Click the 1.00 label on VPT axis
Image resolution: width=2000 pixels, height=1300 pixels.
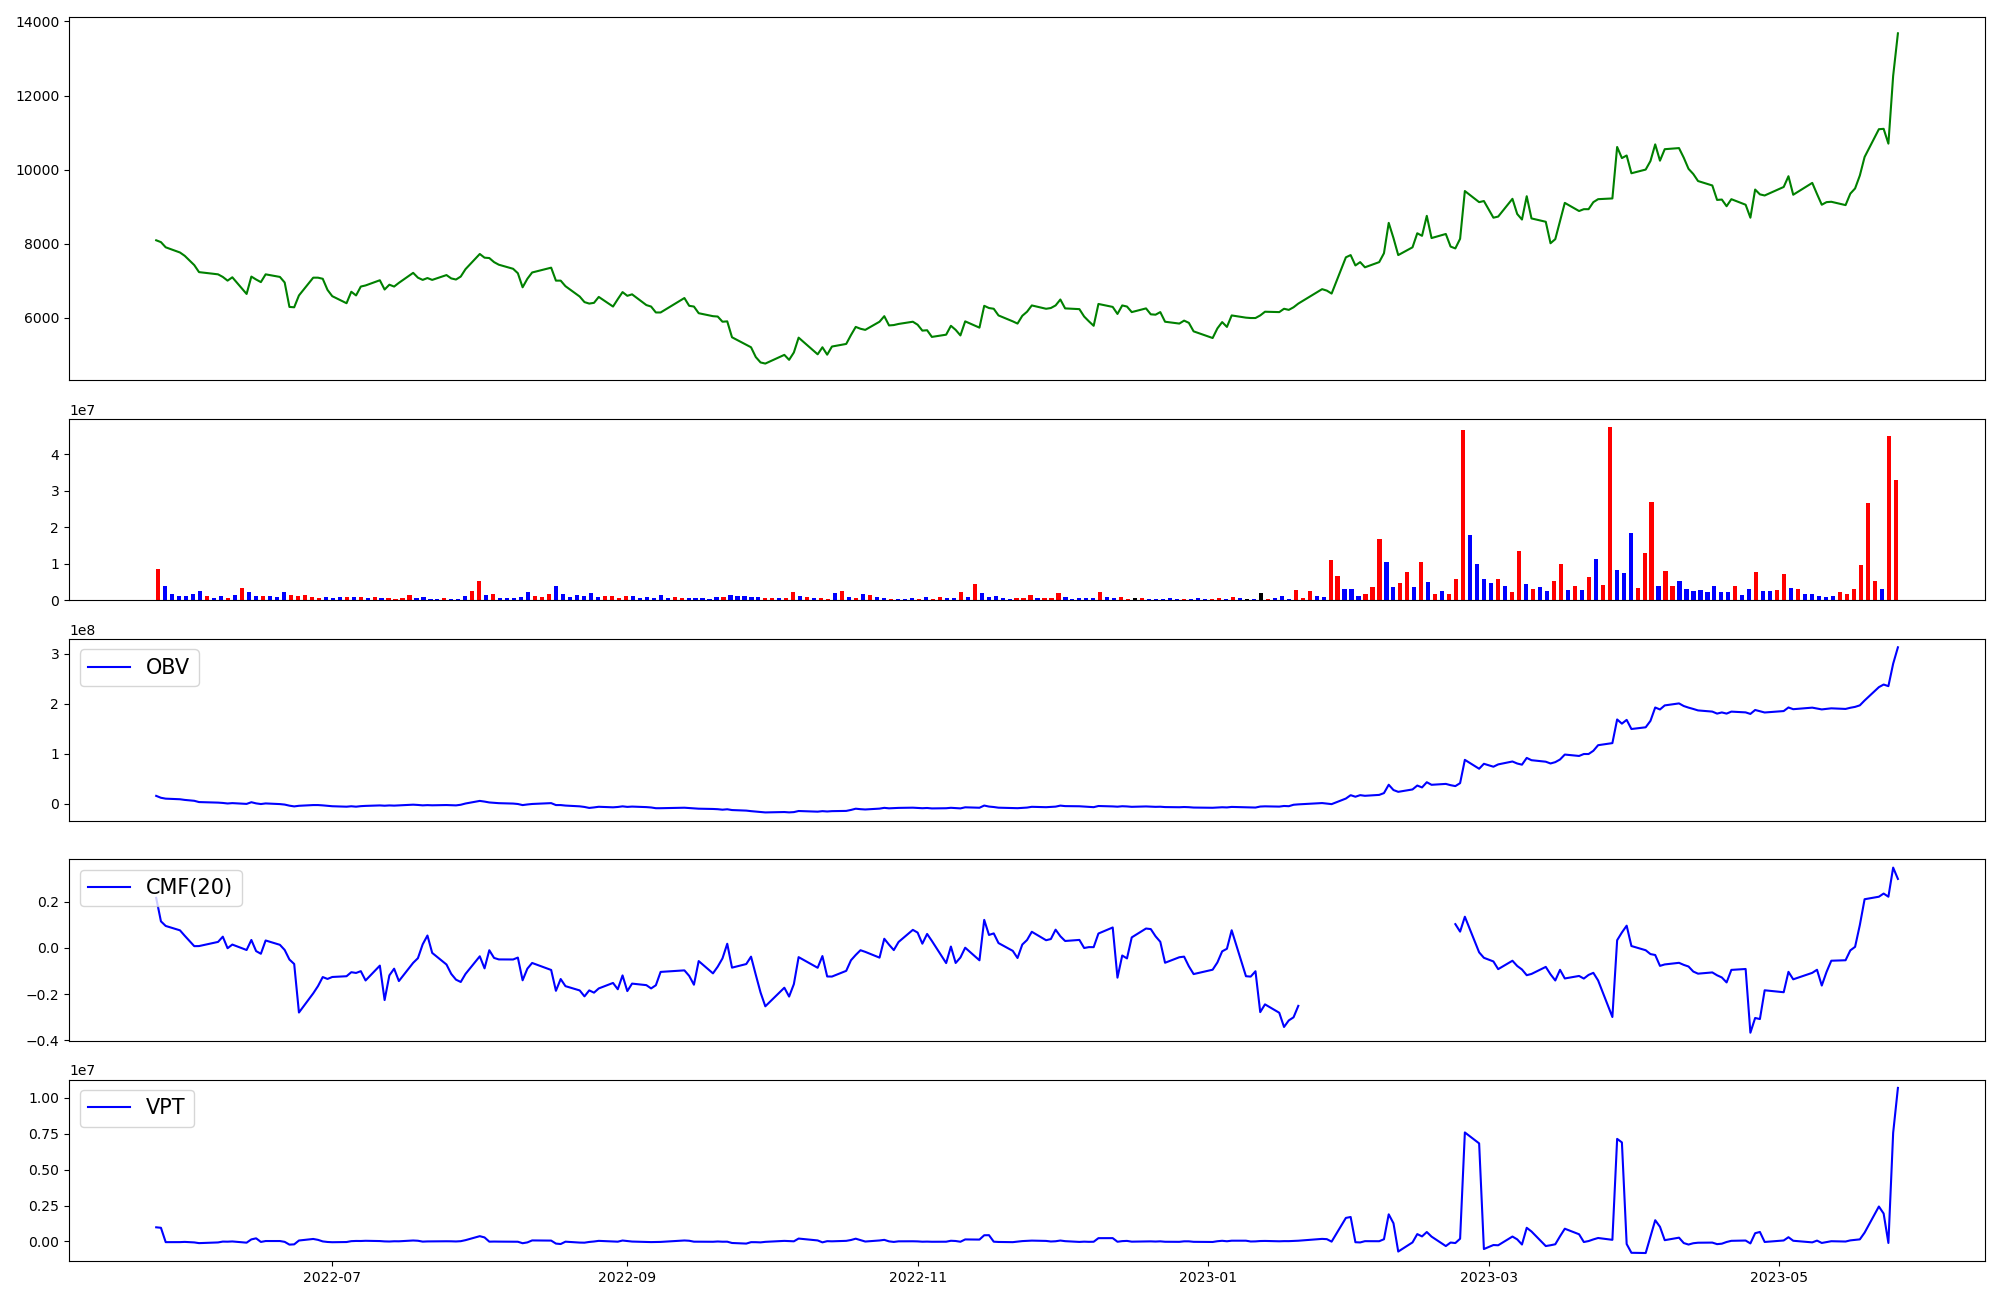click(45, 1098)
